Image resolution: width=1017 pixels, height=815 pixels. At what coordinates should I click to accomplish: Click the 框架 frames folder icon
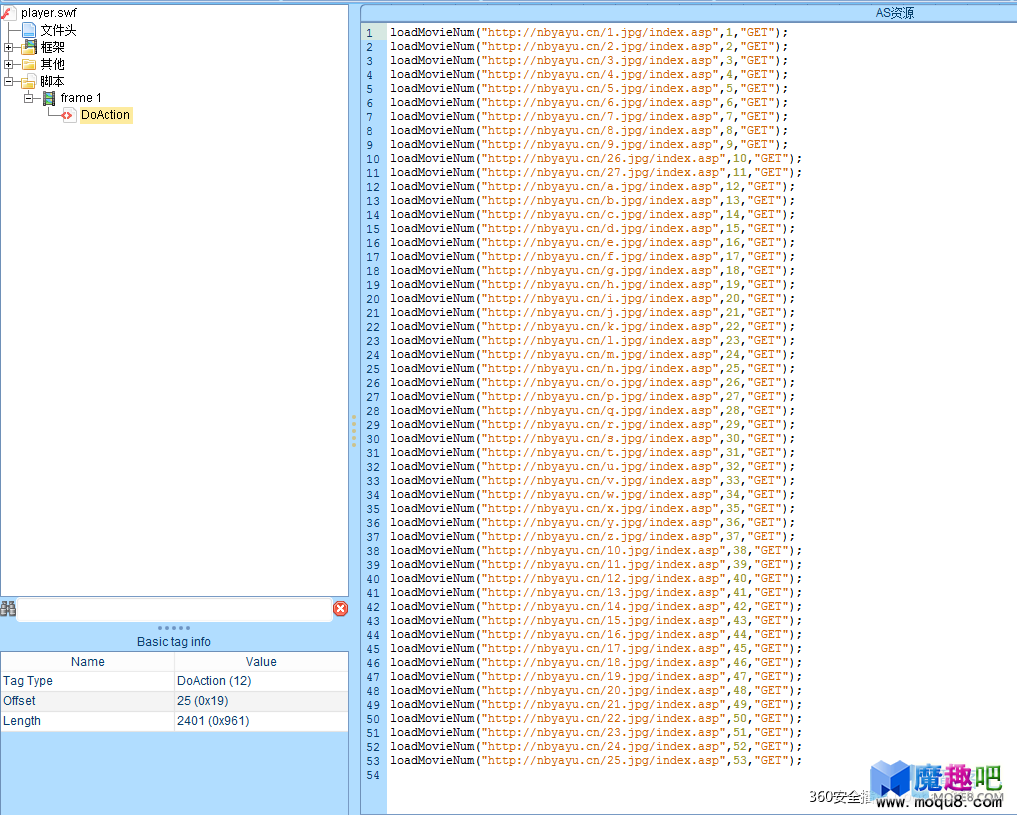point(29,47)
